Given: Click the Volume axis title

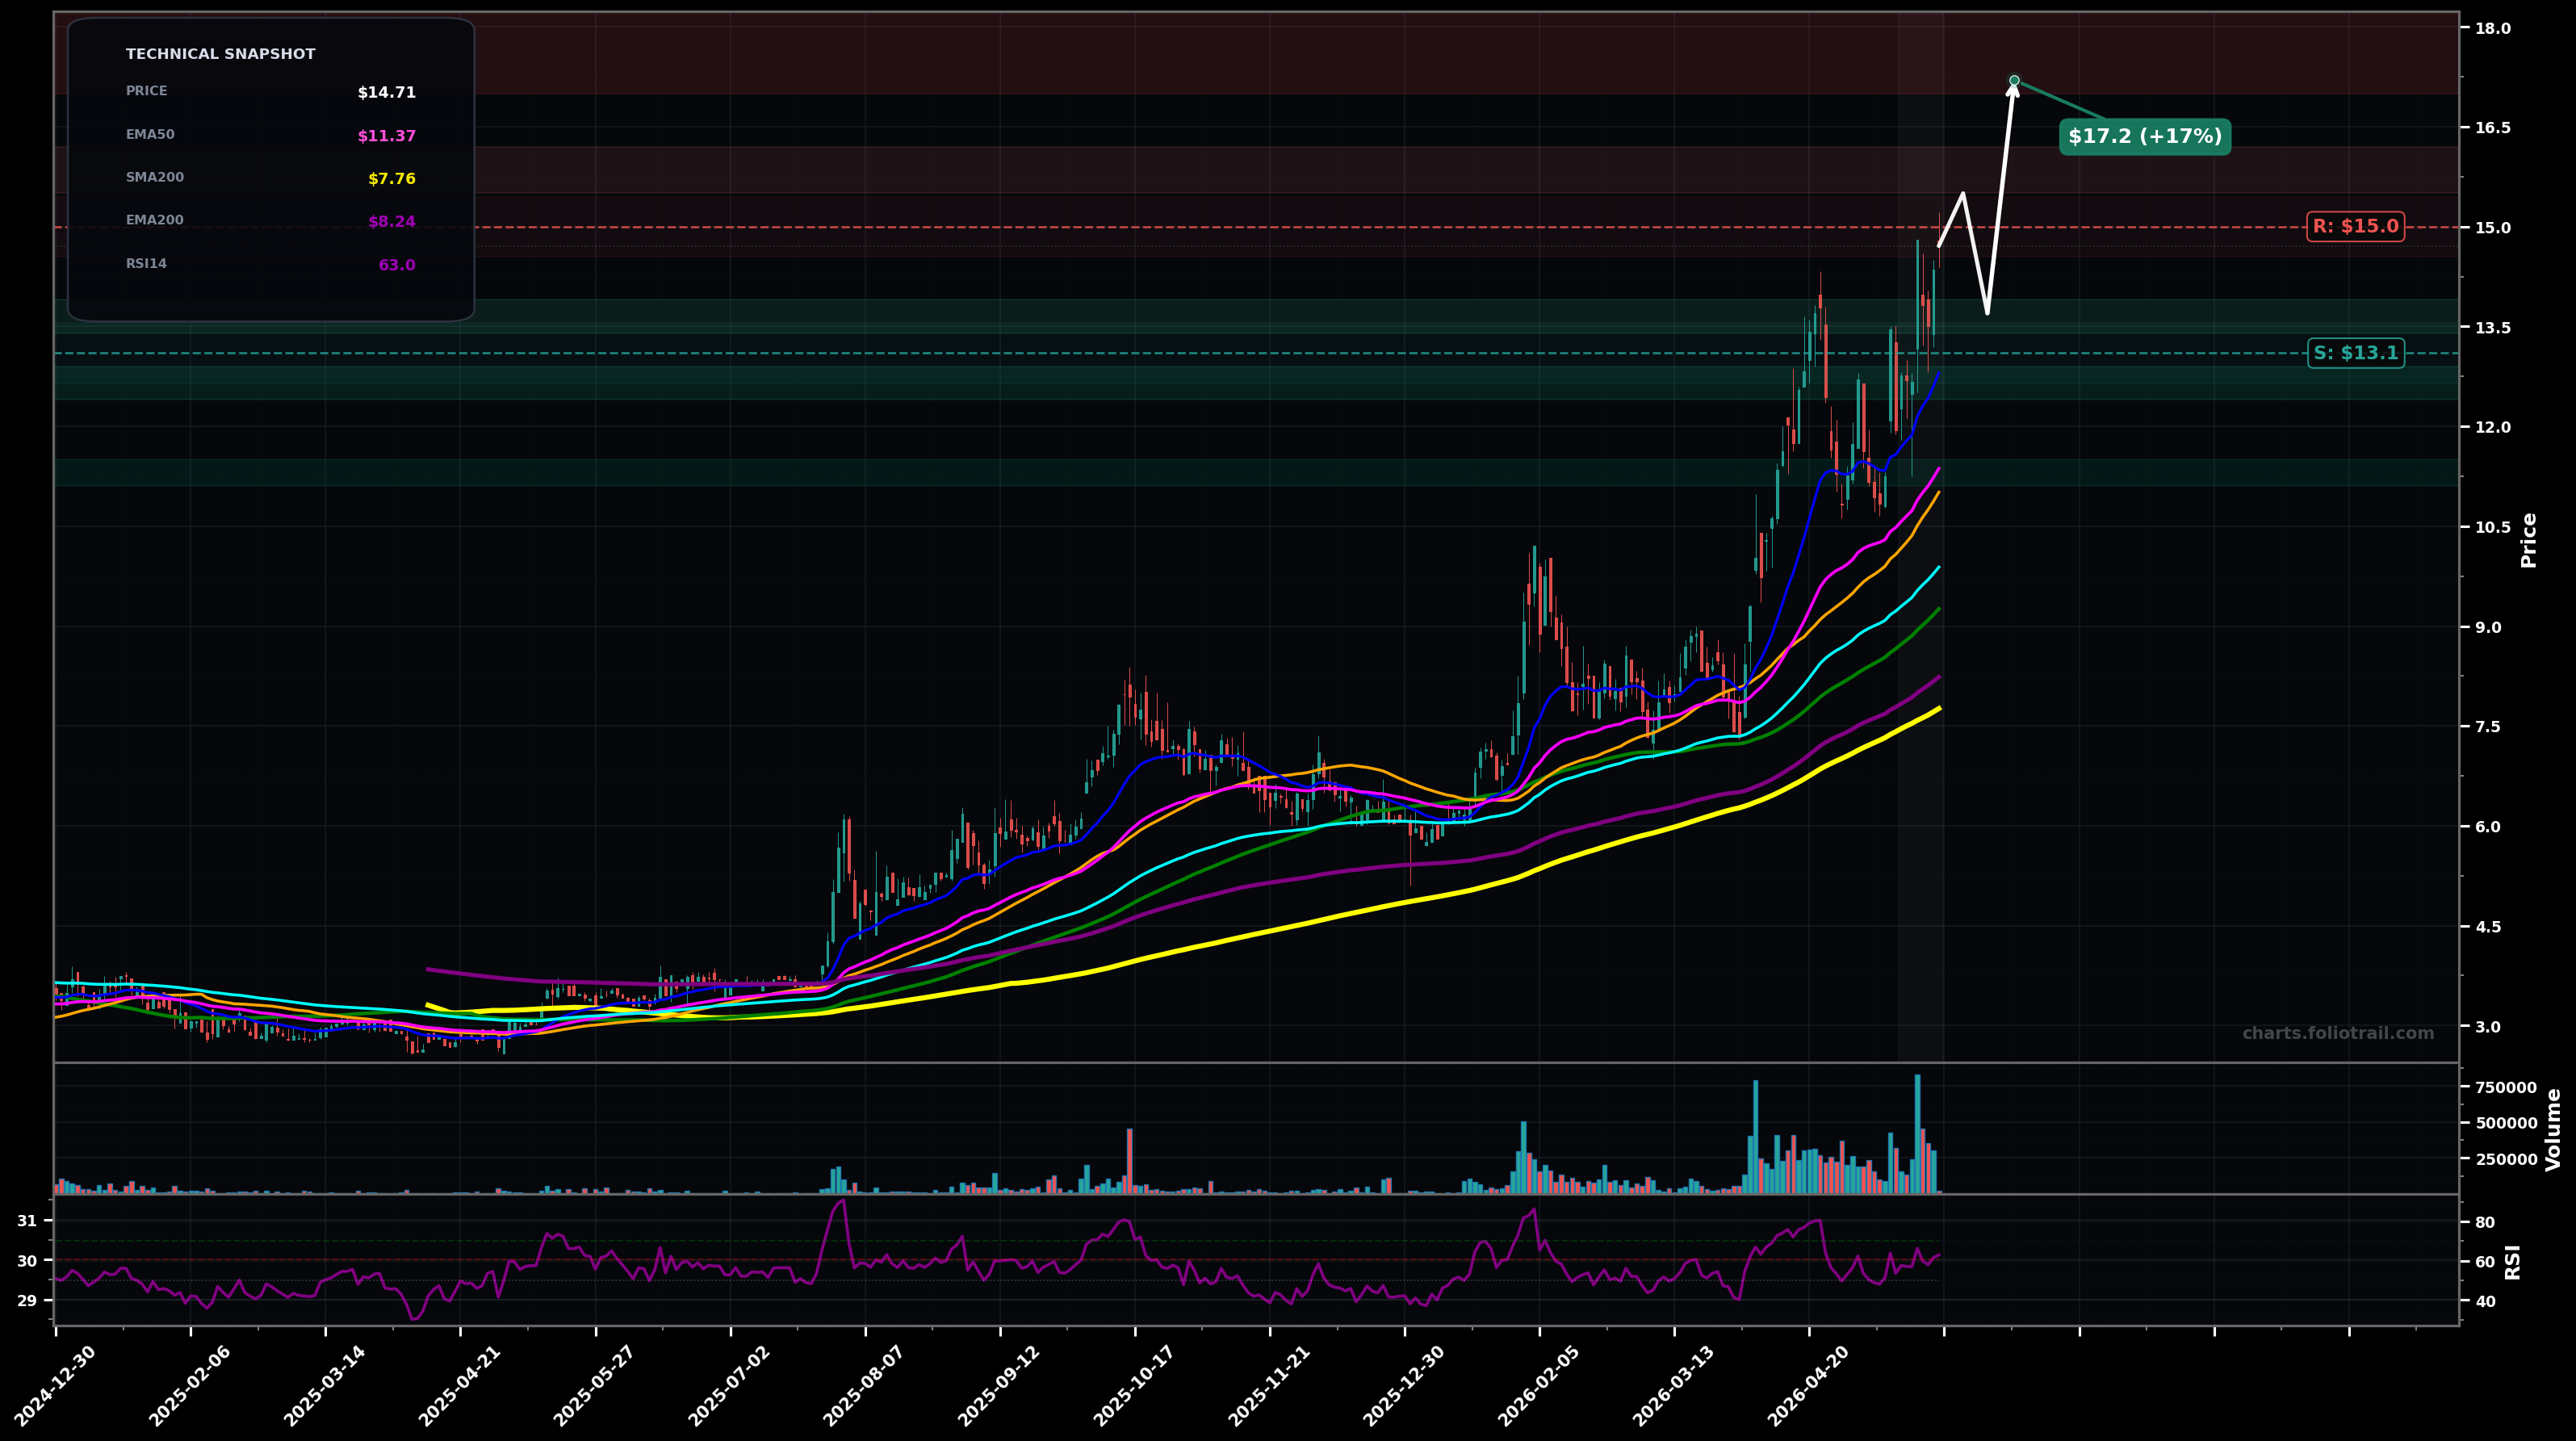Looking at the screenshot, I should pyautogui.click(x=2554, y=1129).
